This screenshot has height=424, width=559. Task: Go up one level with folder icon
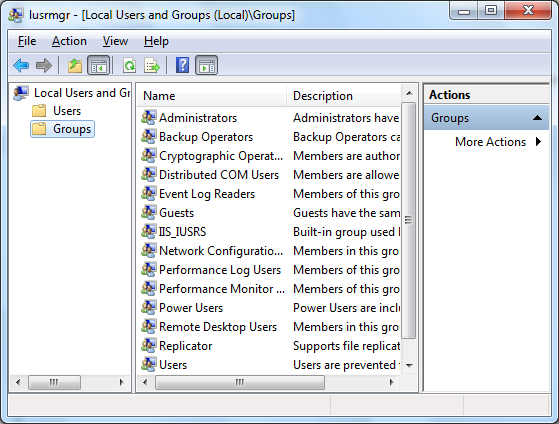point(75,66)
